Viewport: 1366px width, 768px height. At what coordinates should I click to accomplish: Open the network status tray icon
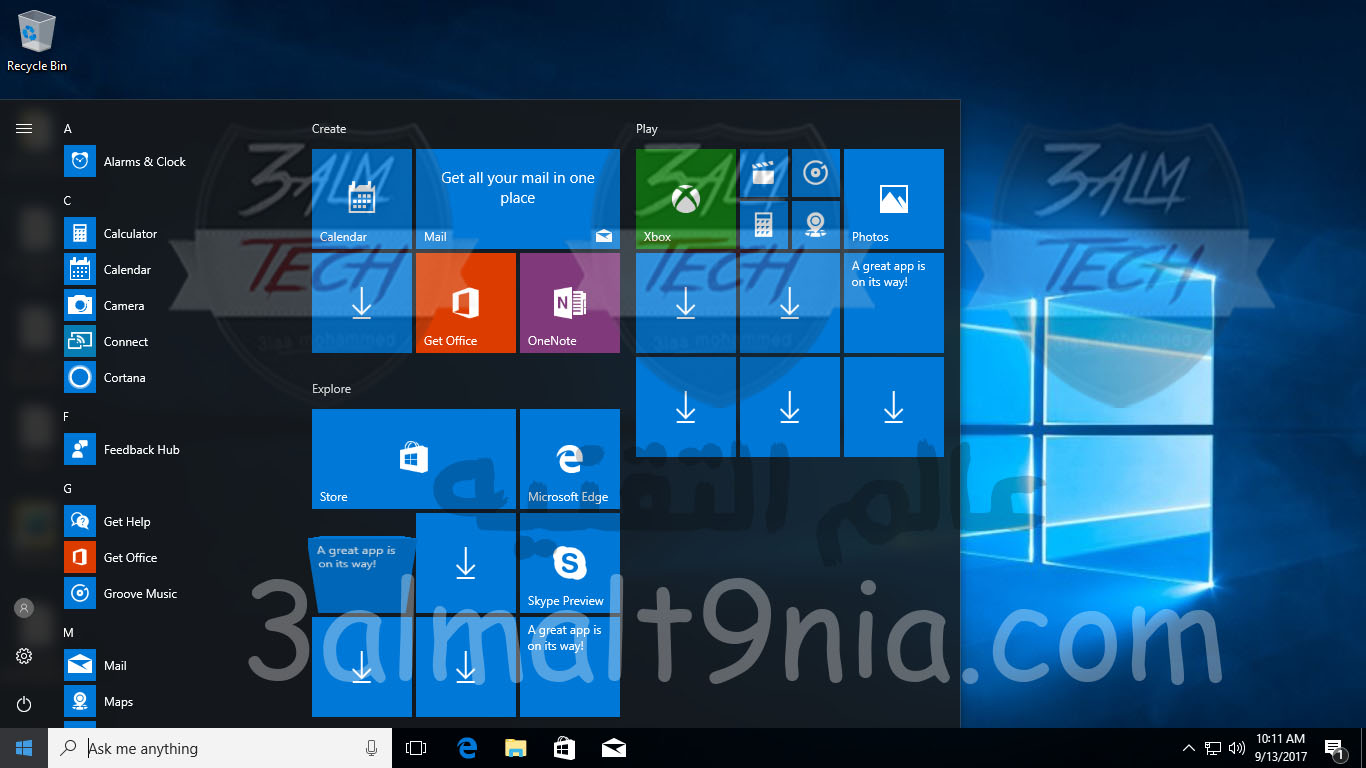click(x=1212, y=748)
